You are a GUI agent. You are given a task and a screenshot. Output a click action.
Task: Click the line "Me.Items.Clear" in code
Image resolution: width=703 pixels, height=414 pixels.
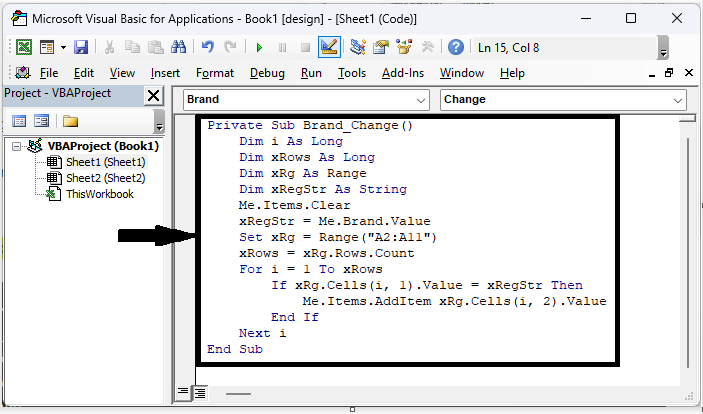tap(295, 205)
